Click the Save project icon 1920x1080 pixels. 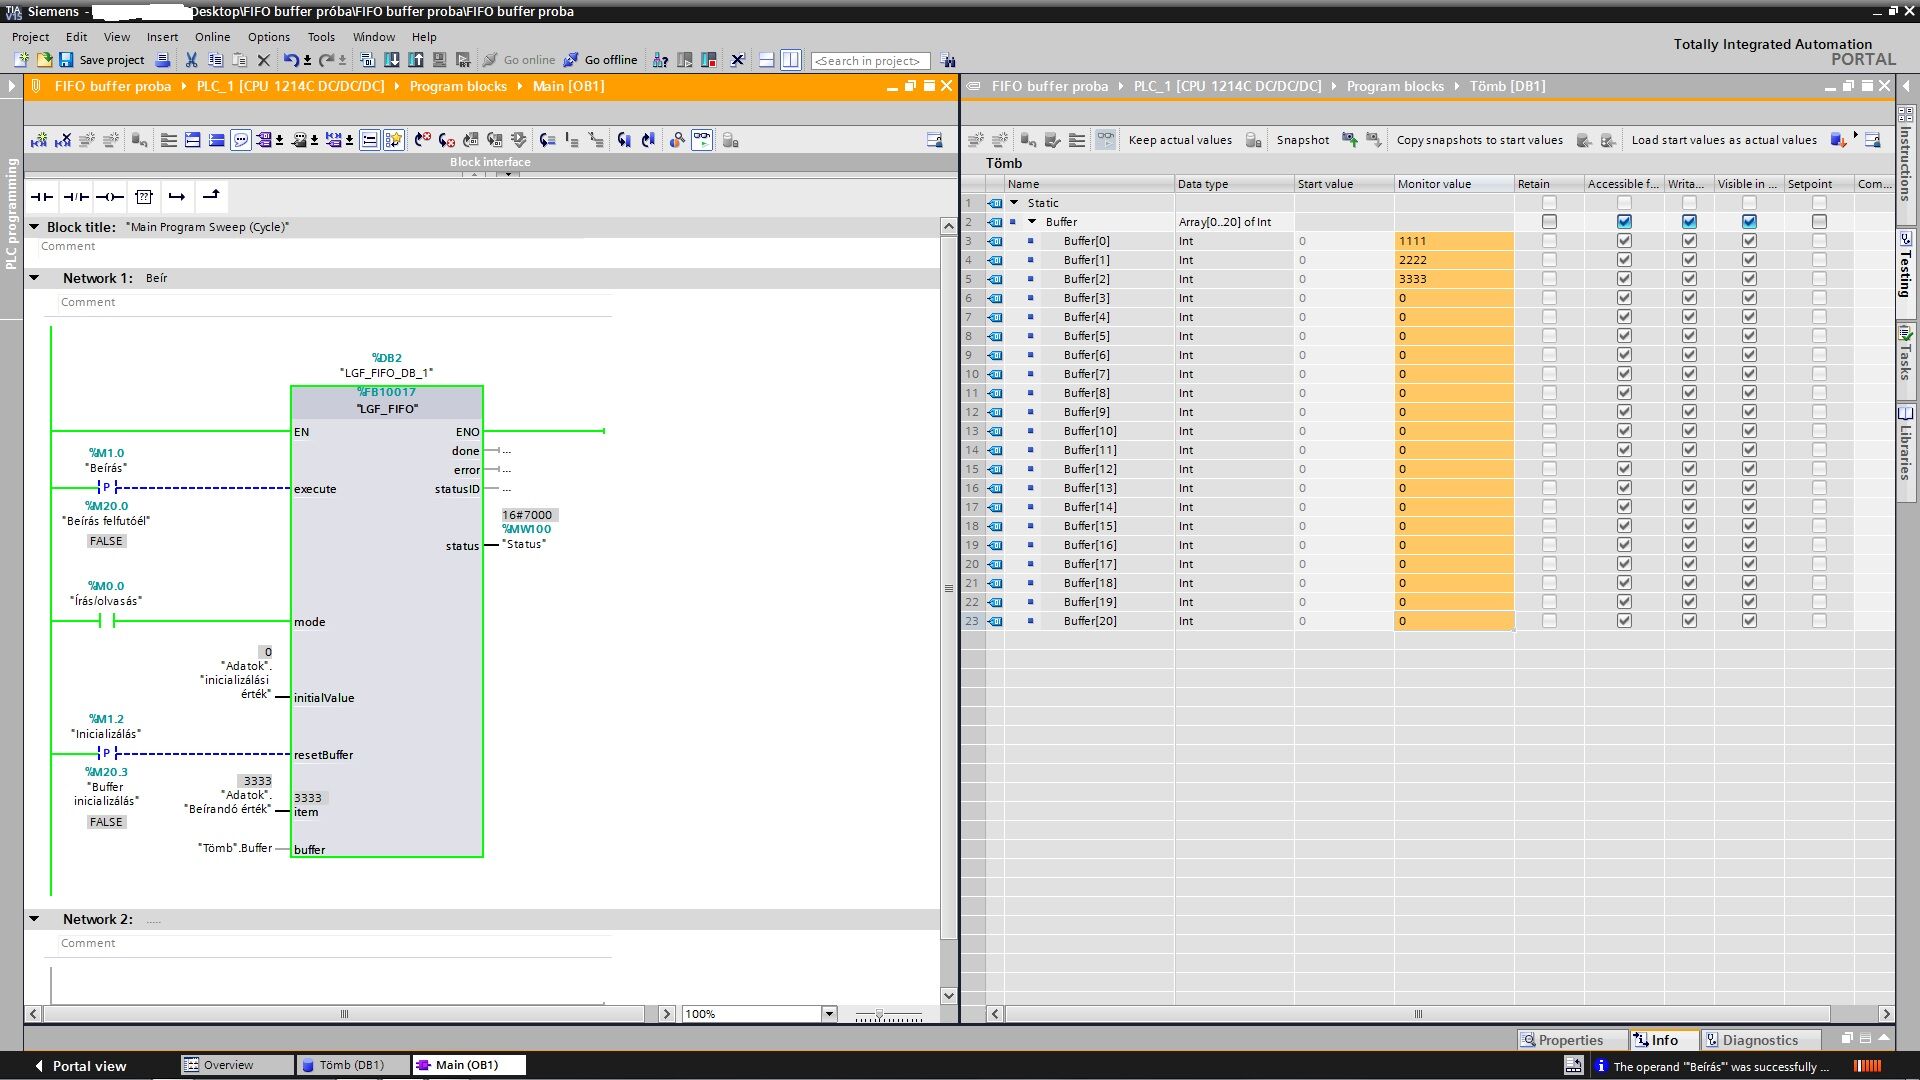[66, 60]
